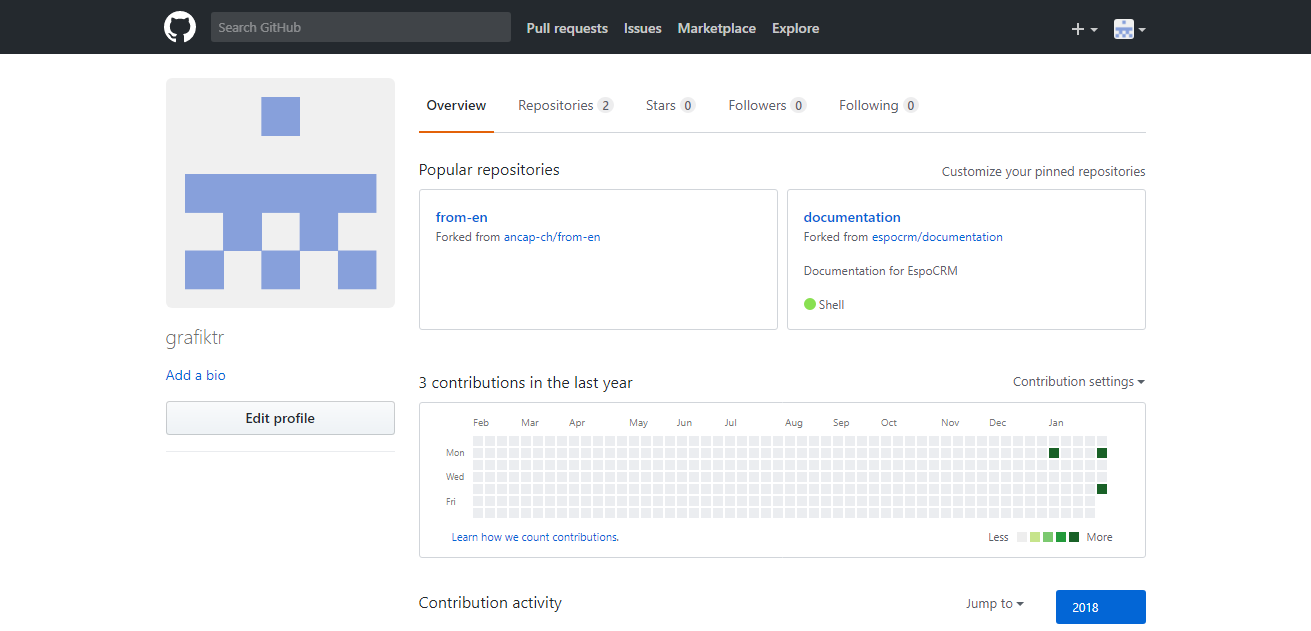
Task: Select the 2018 year button
Action: (x=1101, y=607)
